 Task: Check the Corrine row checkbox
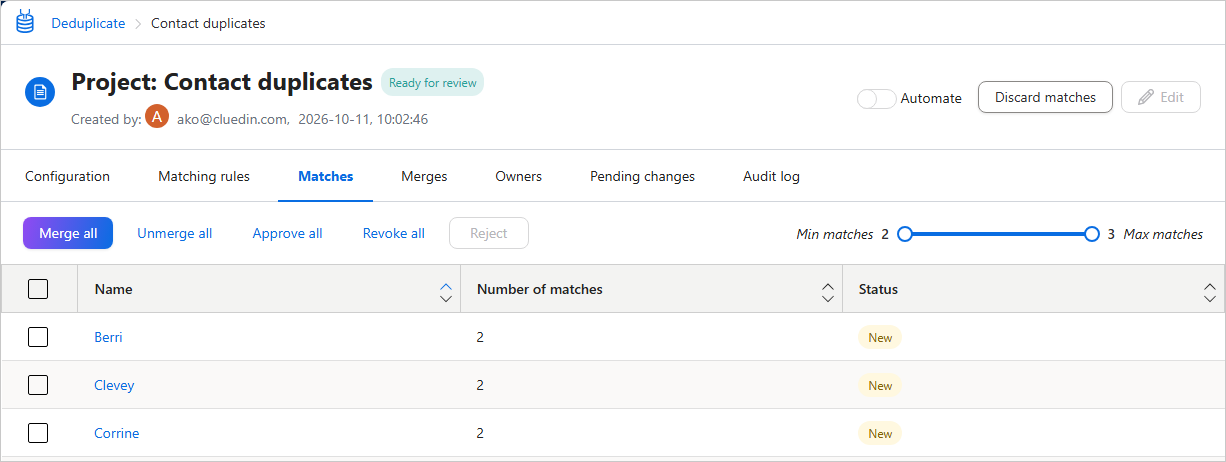(38, 433)
